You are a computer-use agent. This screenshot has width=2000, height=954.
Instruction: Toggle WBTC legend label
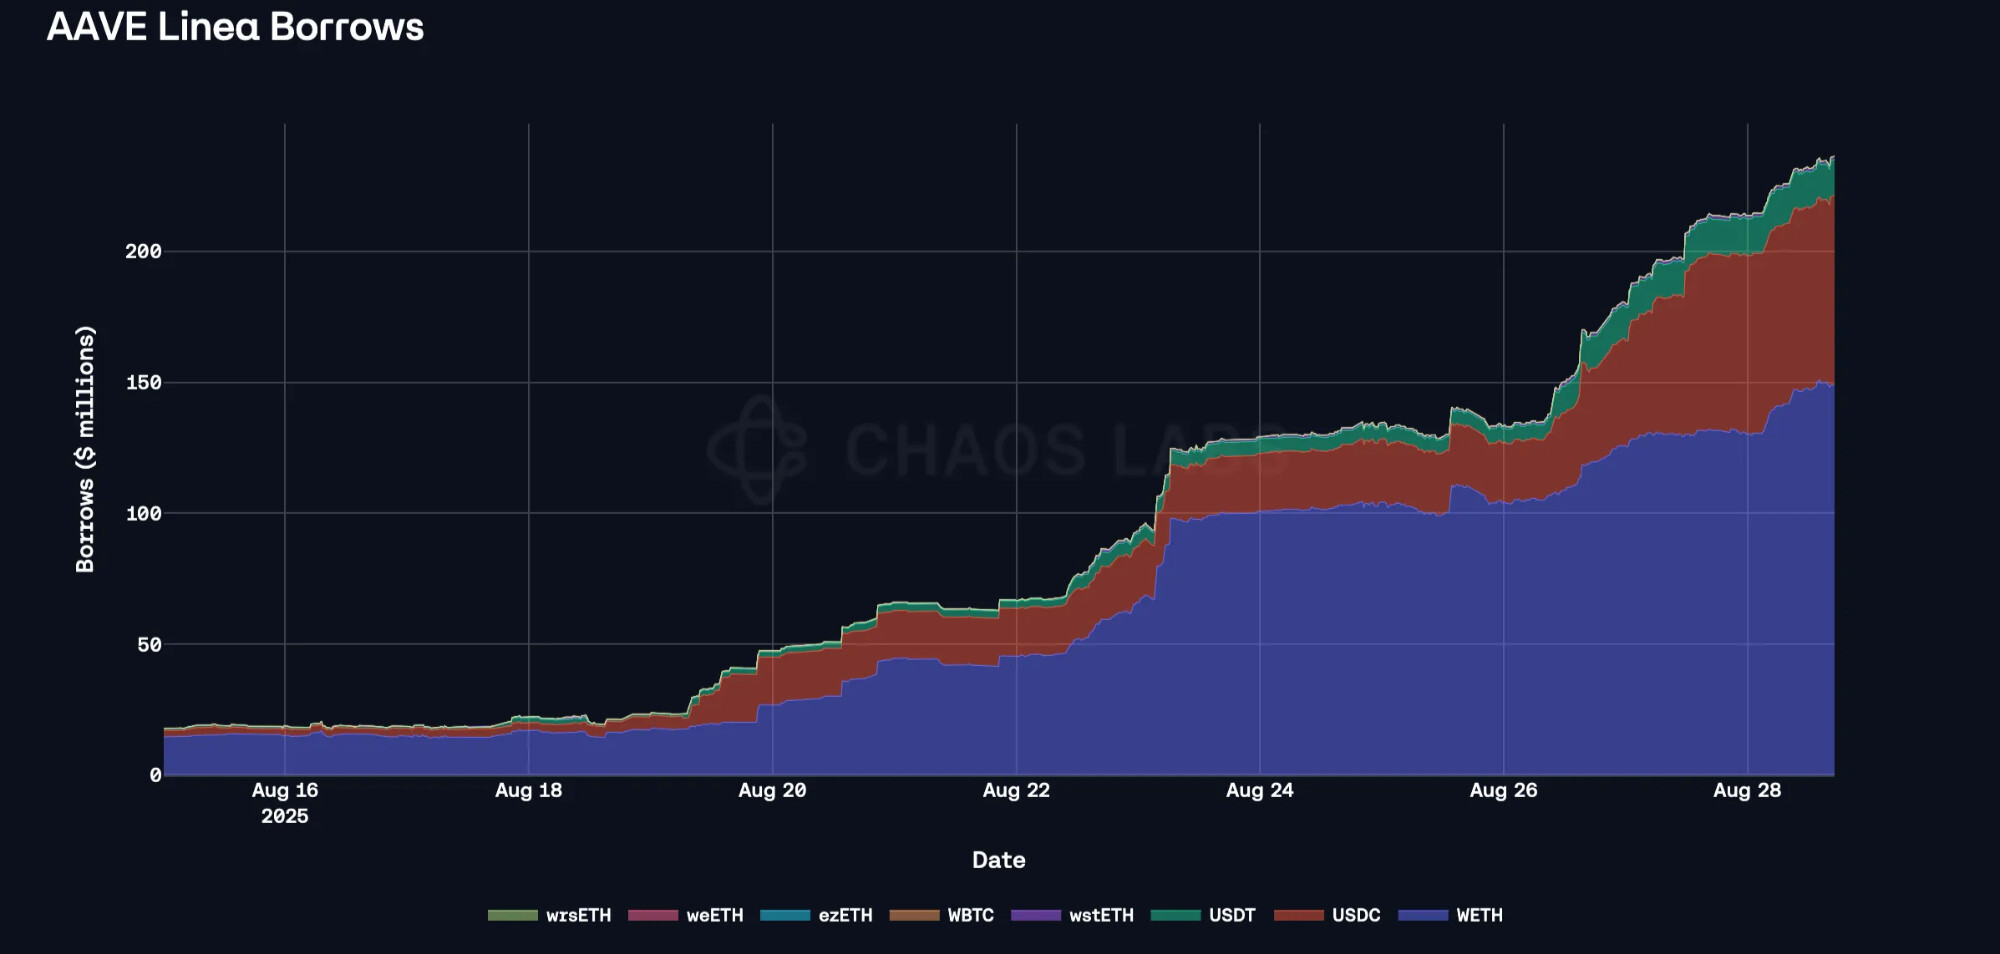click(970, 915)
